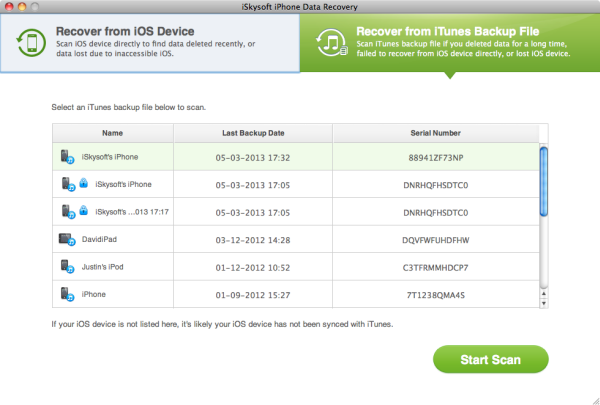The height and width of the screenshot is (405, 600).
Task: Select the DavidiPad backup row
Action: click(296, 239)
